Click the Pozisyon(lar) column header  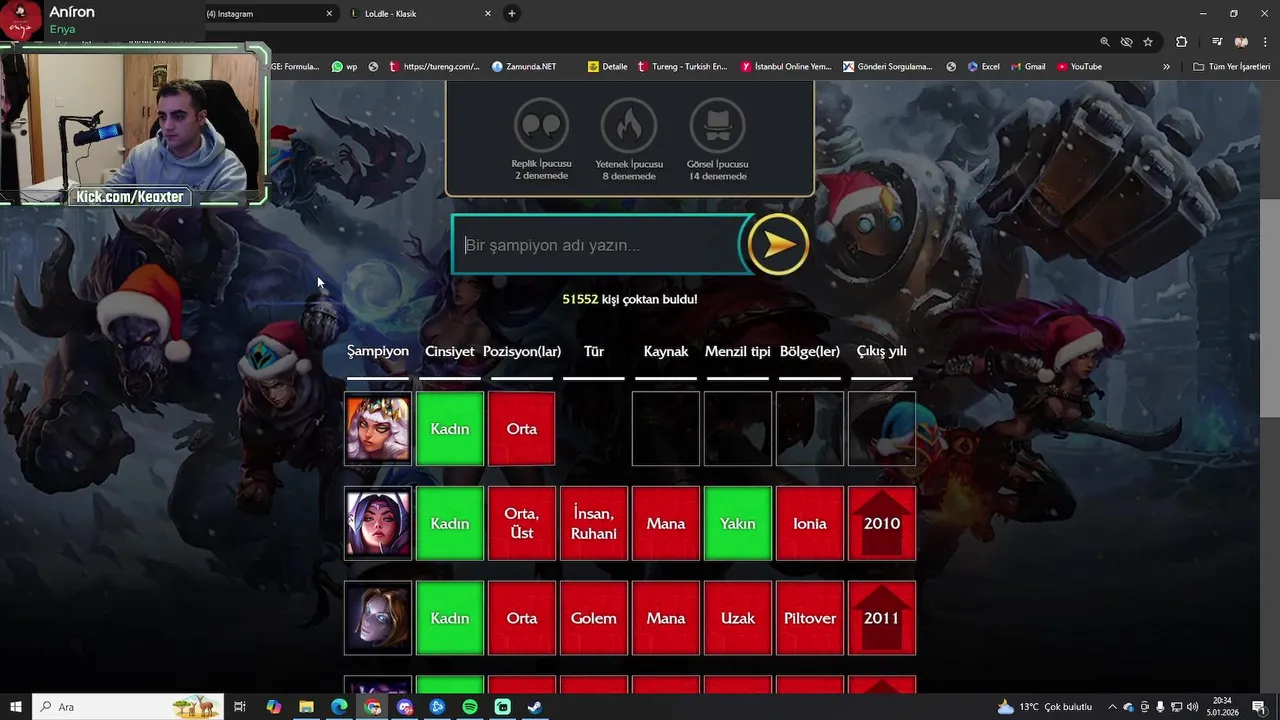click(x=522, y=351)
